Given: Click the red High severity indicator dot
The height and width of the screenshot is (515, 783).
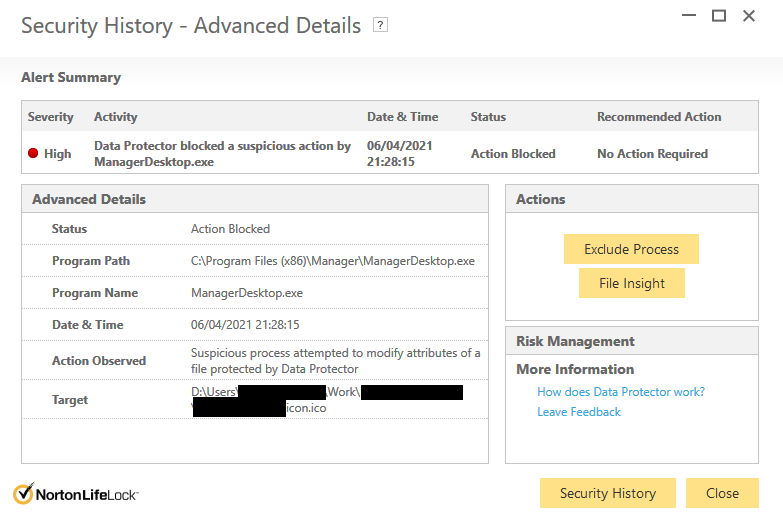Looking at the screenshot, I should pyautogui.click(x=33, y=153).
